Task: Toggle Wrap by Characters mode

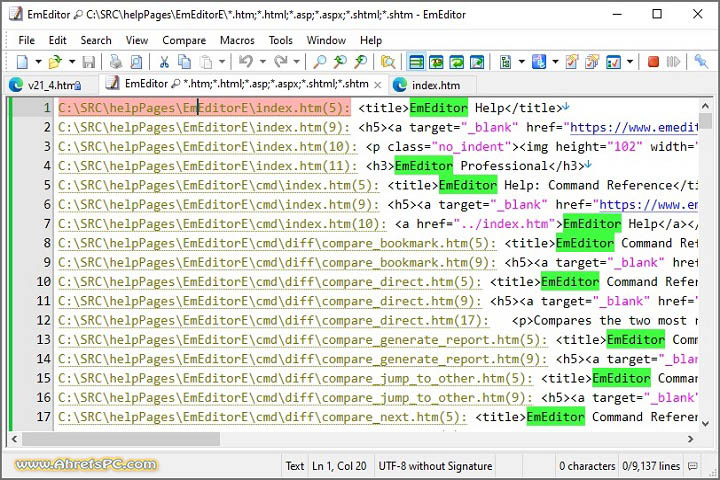Action: pos(436,62)
